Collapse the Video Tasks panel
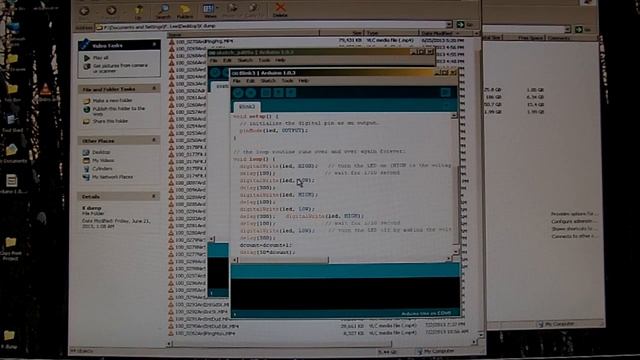This screenshot has width=640, height=360. (x=154, y=44)
